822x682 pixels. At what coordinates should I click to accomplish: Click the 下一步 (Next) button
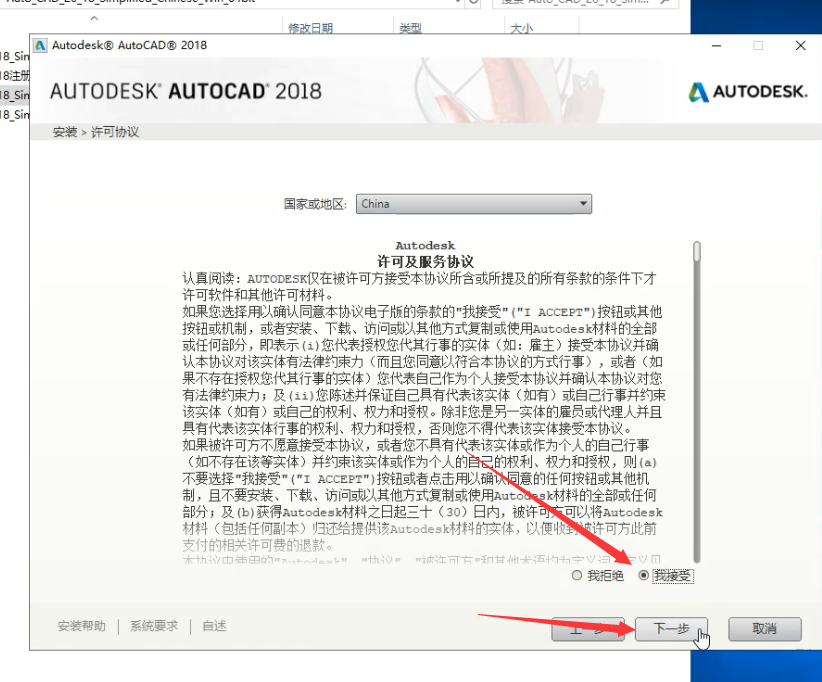point(671,629)
